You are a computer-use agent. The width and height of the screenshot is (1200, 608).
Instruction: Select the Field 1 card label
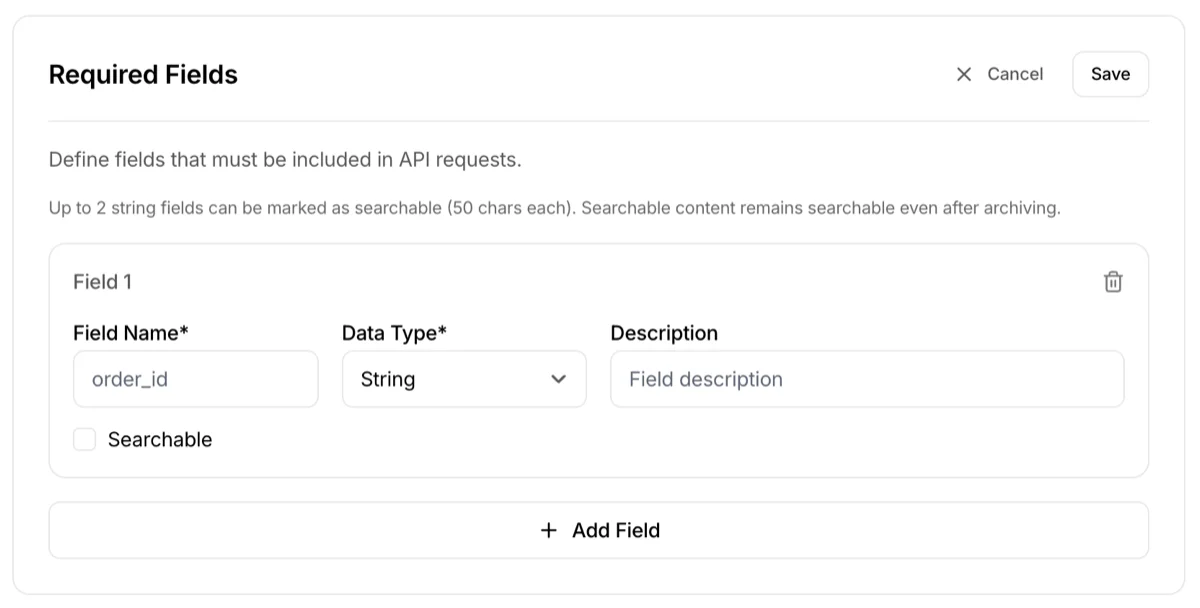click(x=102, y=282)
